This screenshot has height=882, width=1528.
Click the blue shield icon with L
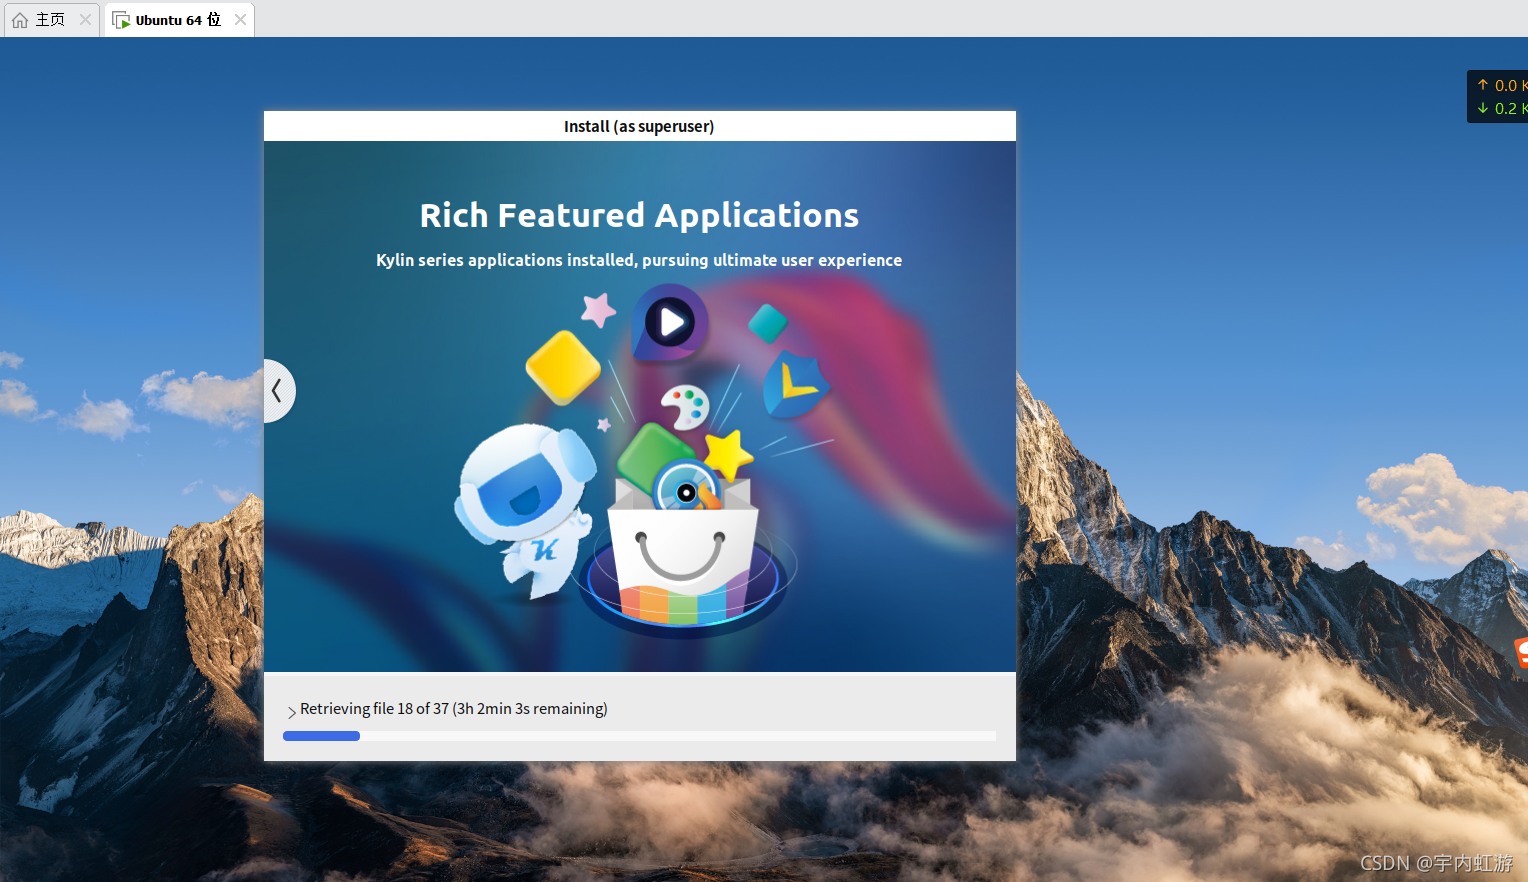coord(796,384)
